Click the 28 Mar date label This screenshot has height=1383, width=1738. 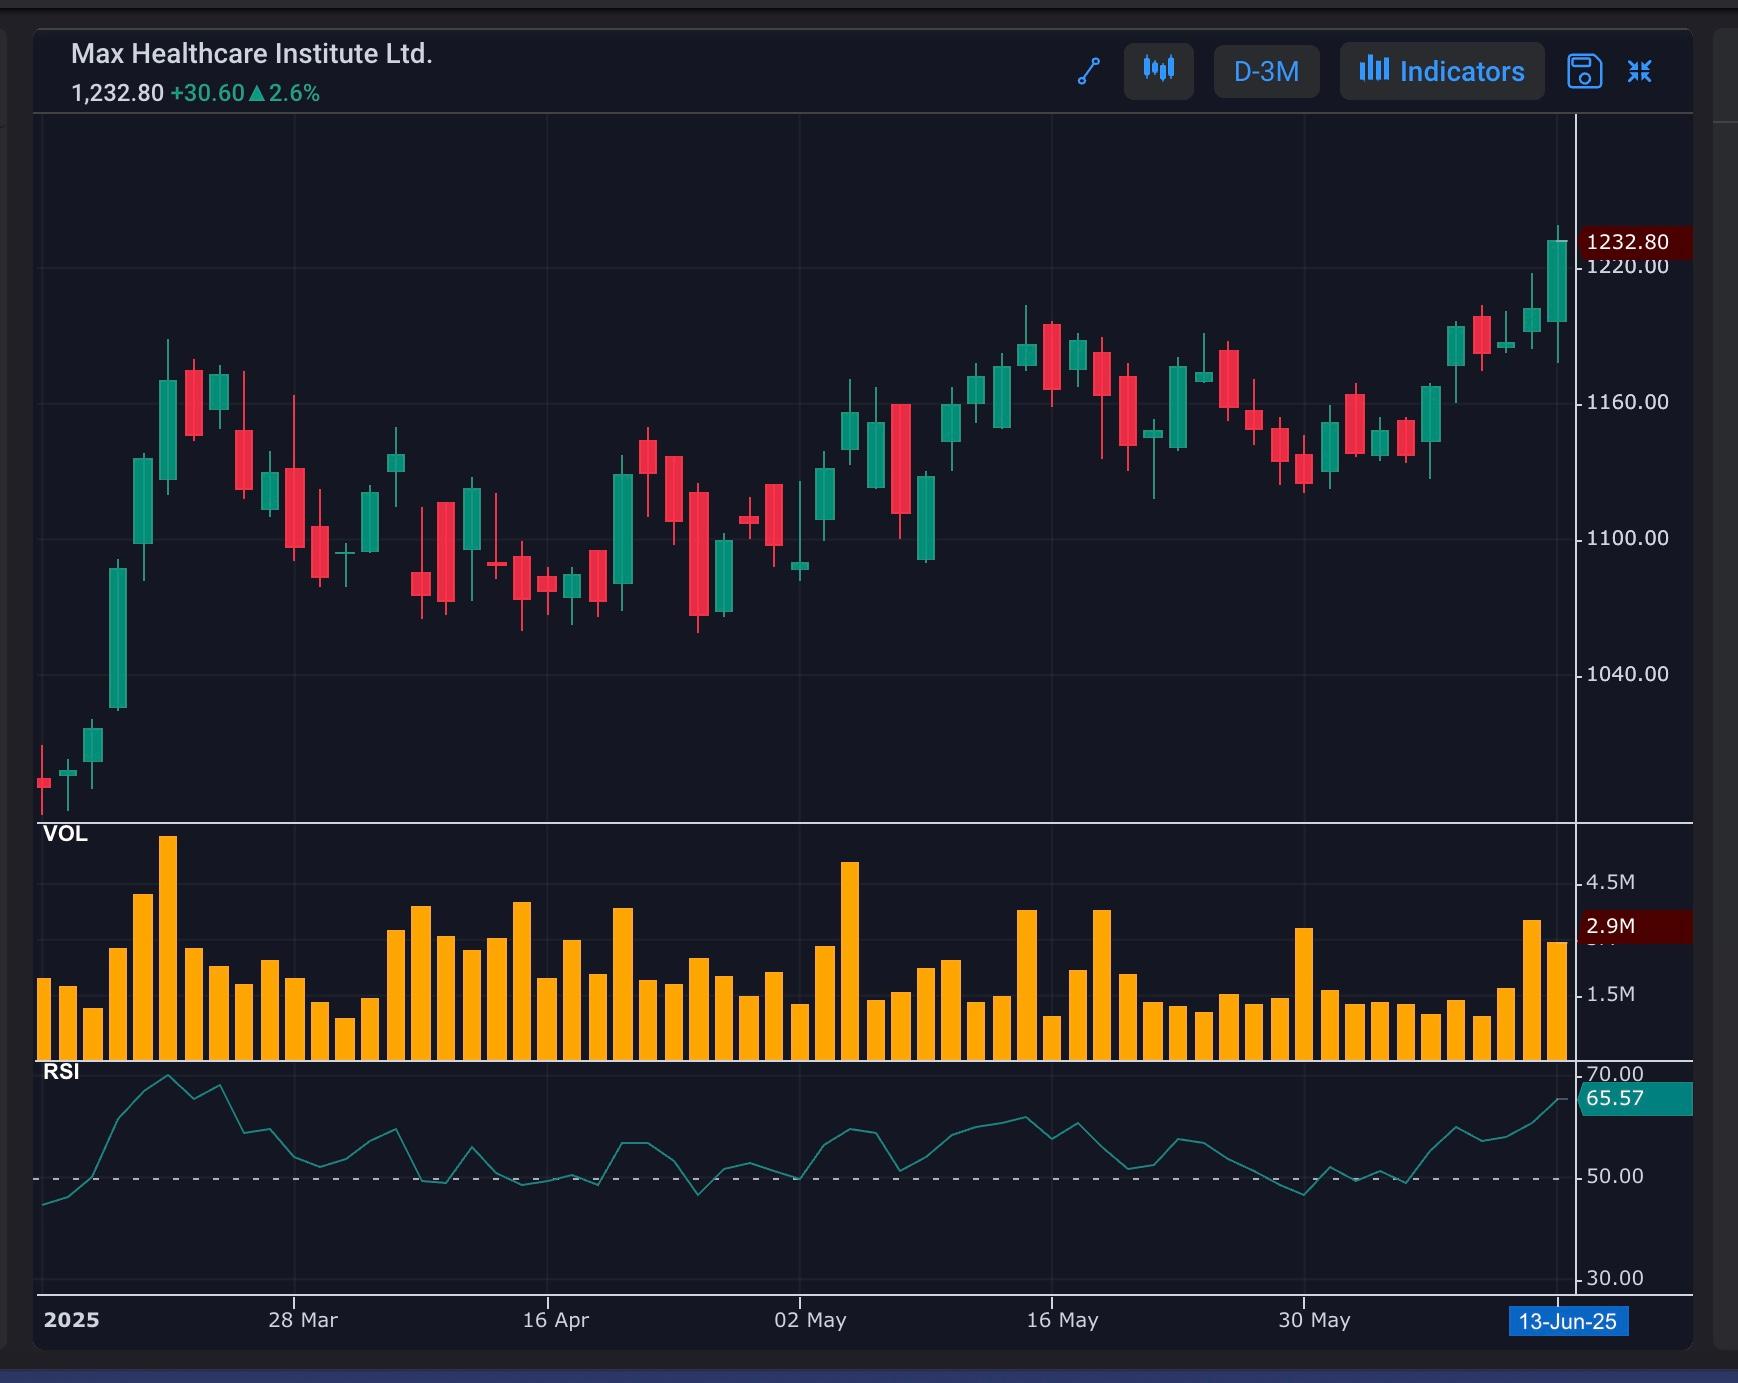(x=303, y=1320)
